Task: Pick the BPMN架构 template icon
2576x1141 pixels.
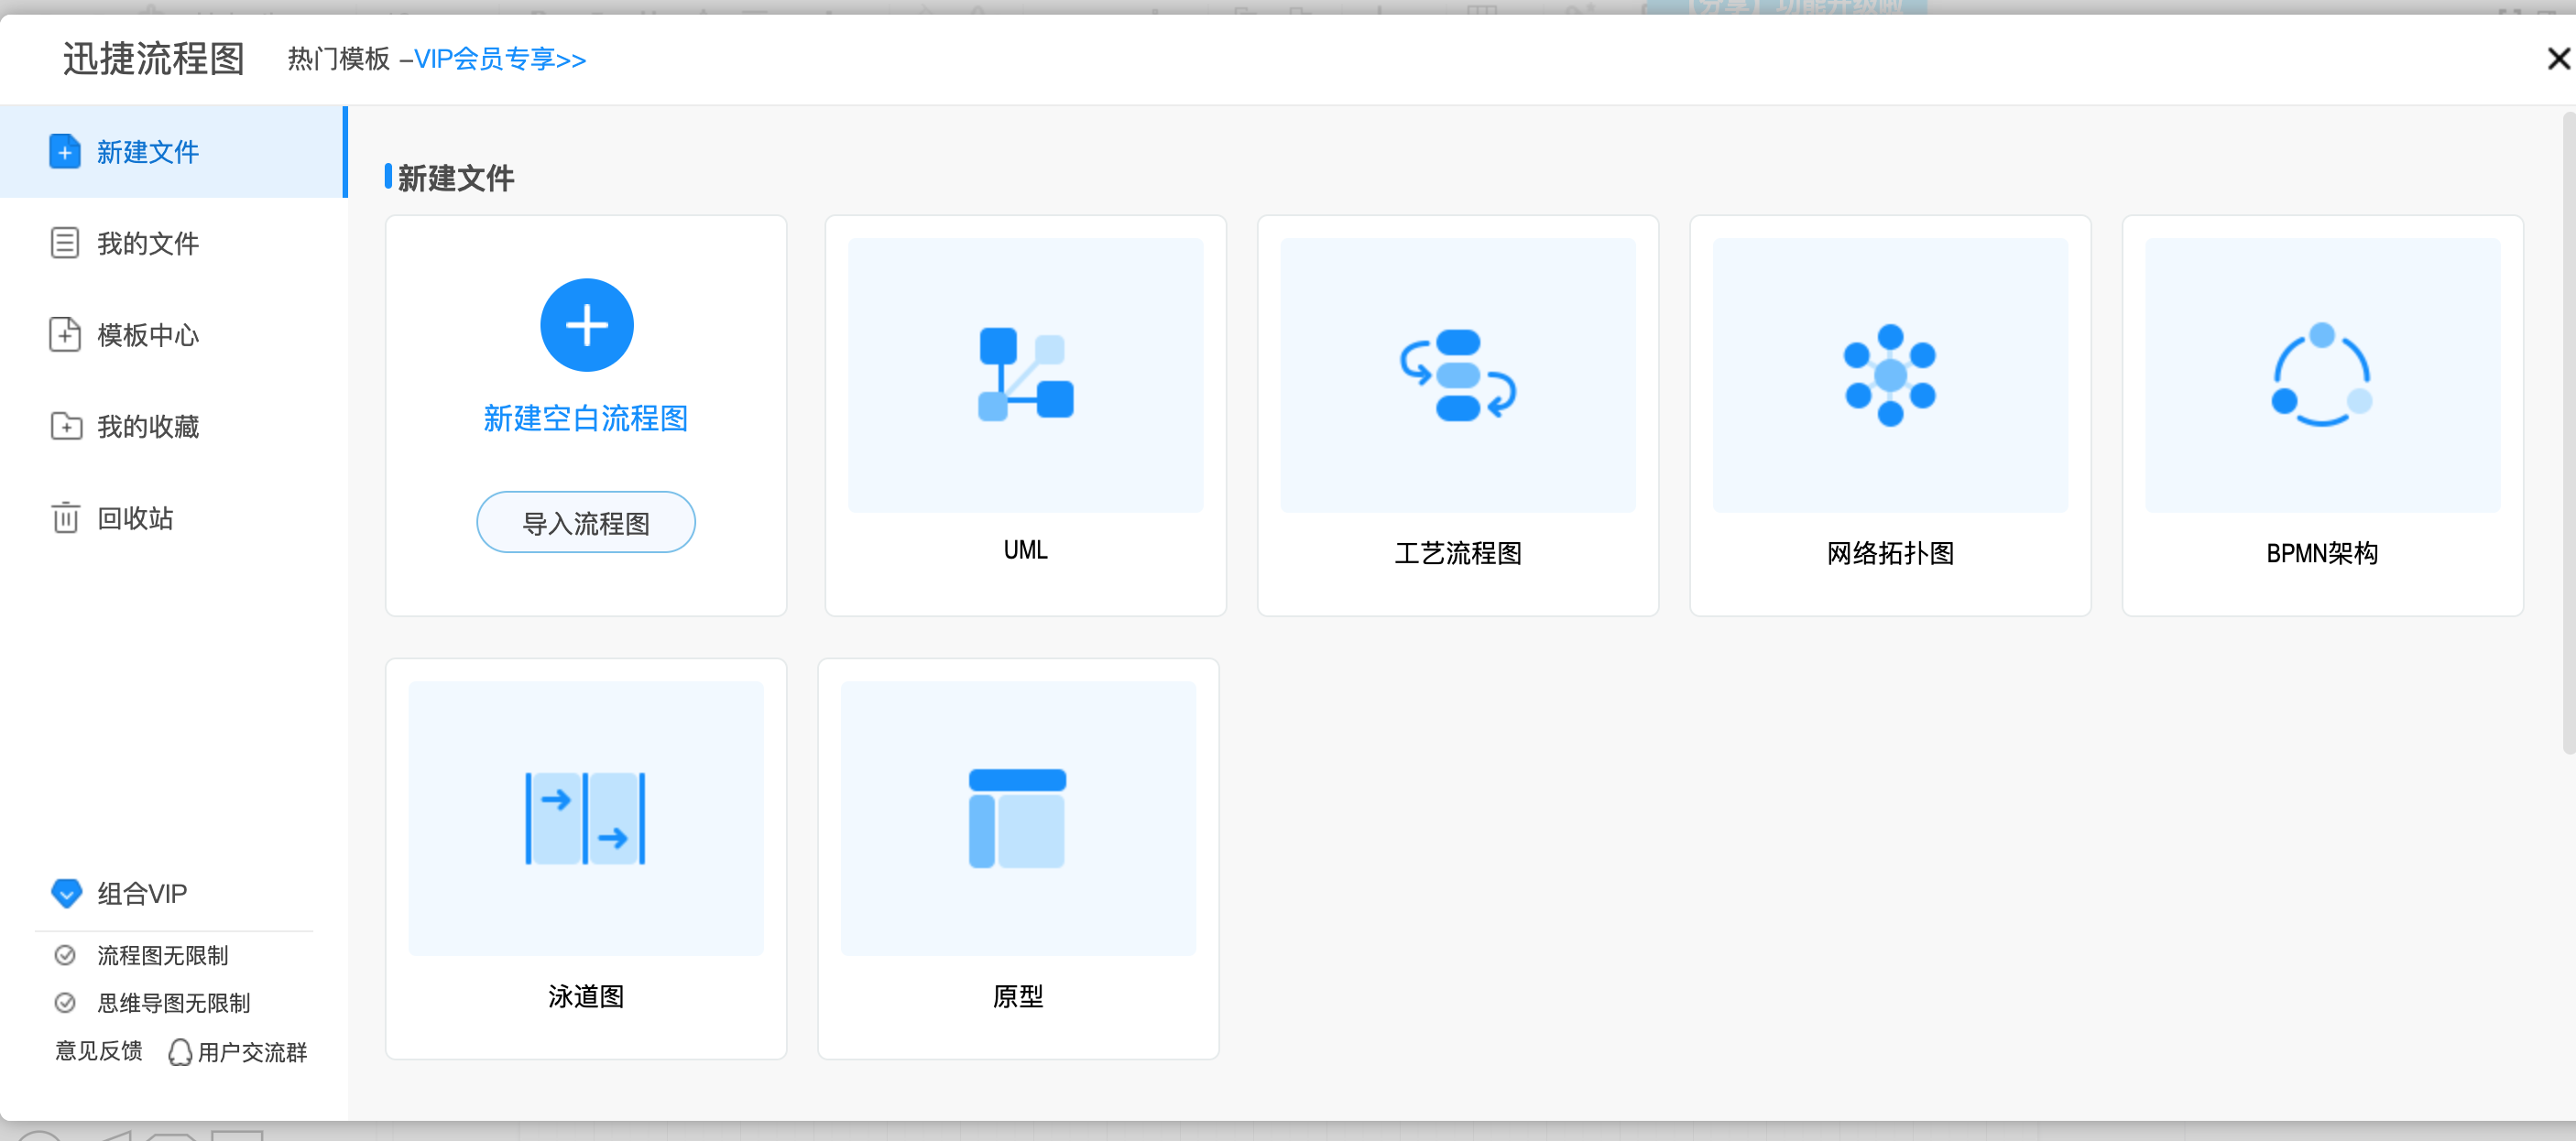Action: (2321, 374)
